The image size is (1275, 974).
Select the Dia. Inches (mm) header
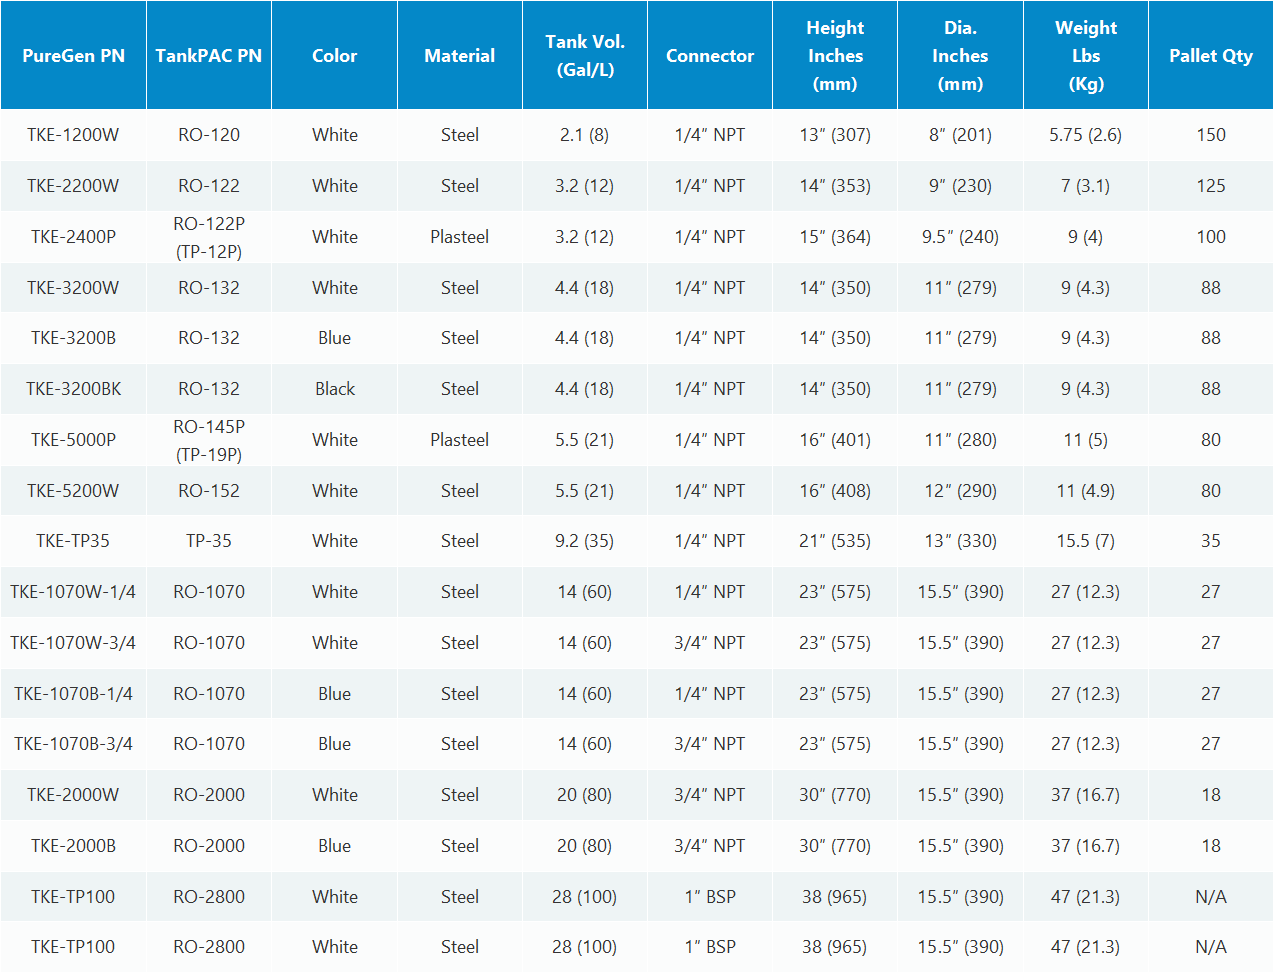[960, 56]
